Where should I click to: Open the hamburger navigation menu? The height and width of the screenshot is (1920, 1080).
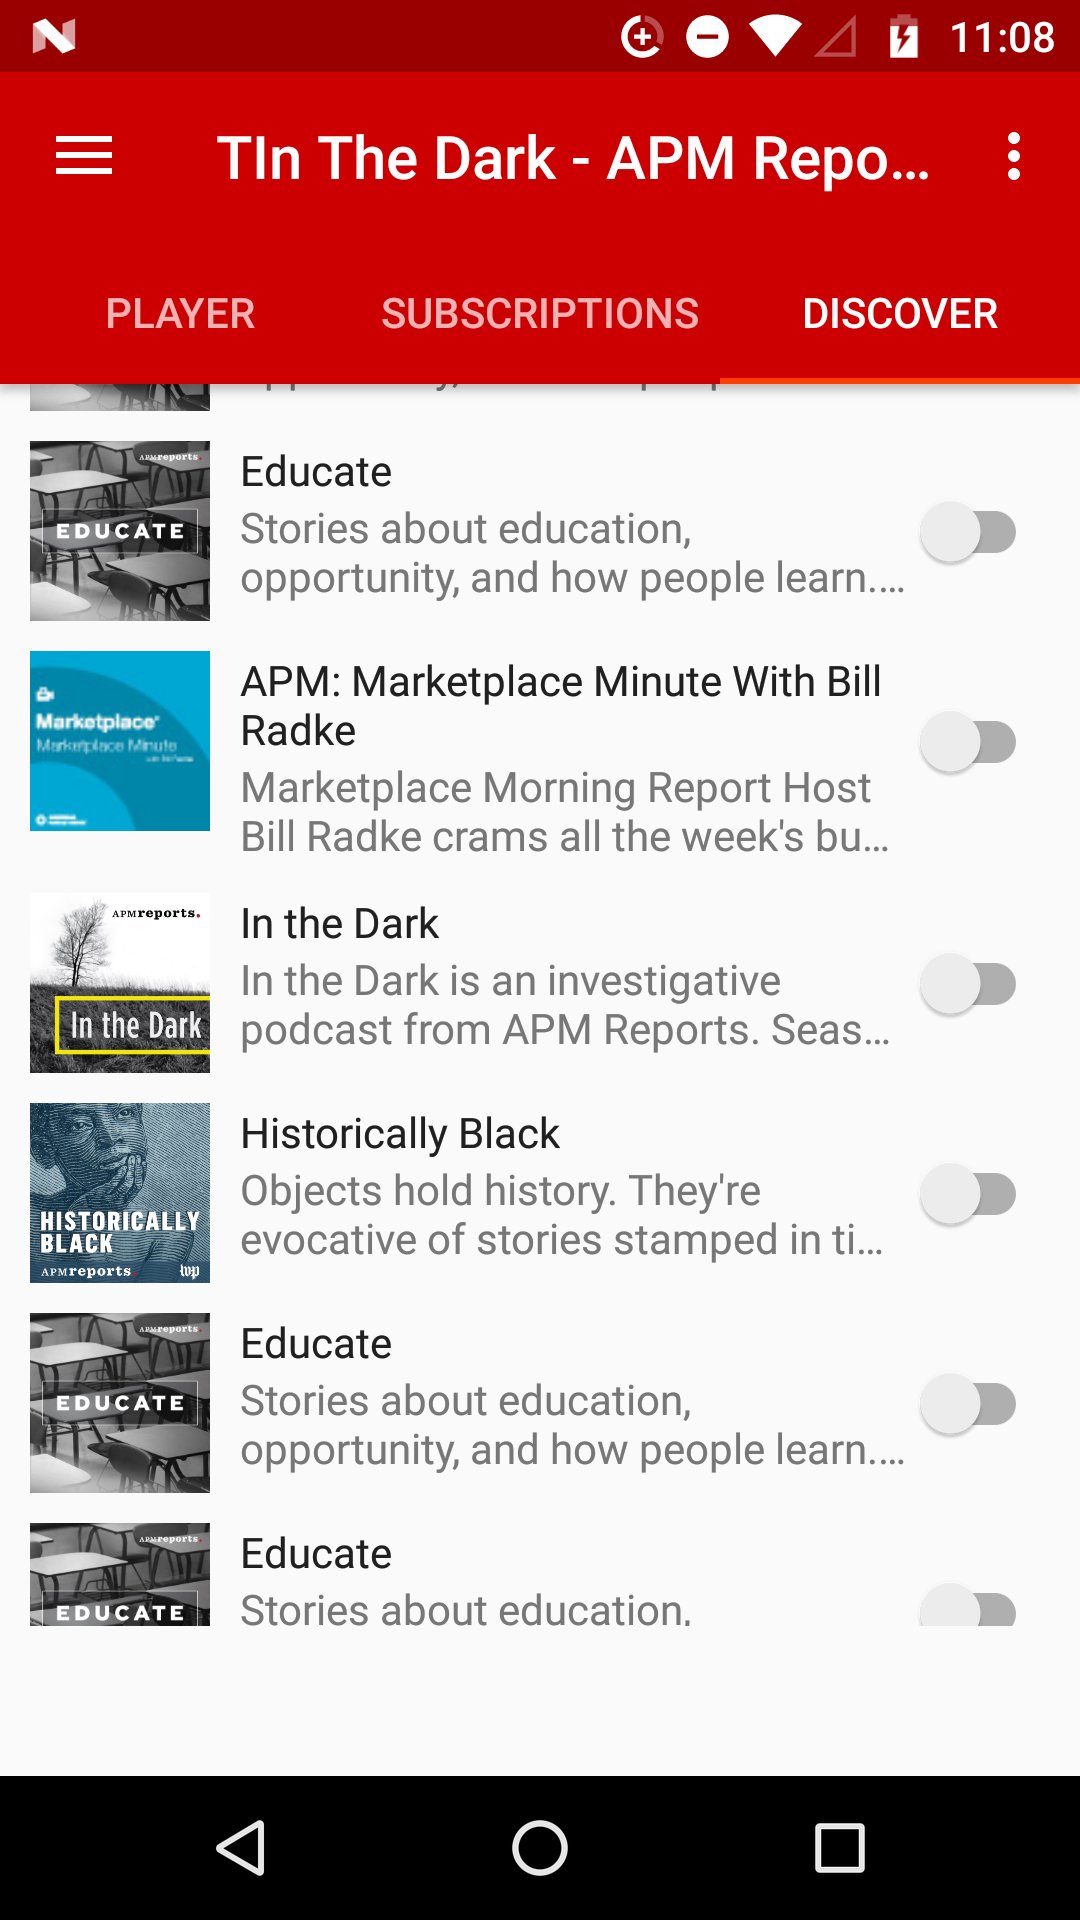pyautogui.click(x=84, y=157)
